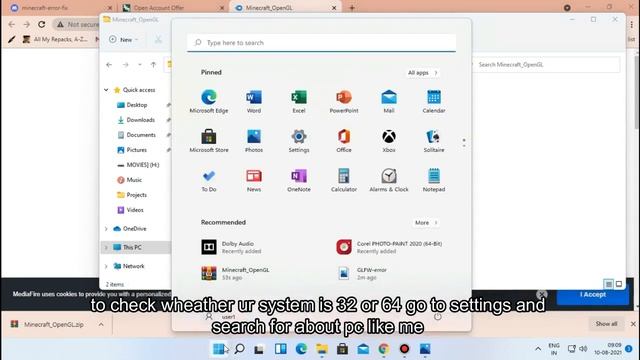The height and width of the screenshot is (360, 640).
Task: Open the taskbar Search icon
Action: [240, 349]
